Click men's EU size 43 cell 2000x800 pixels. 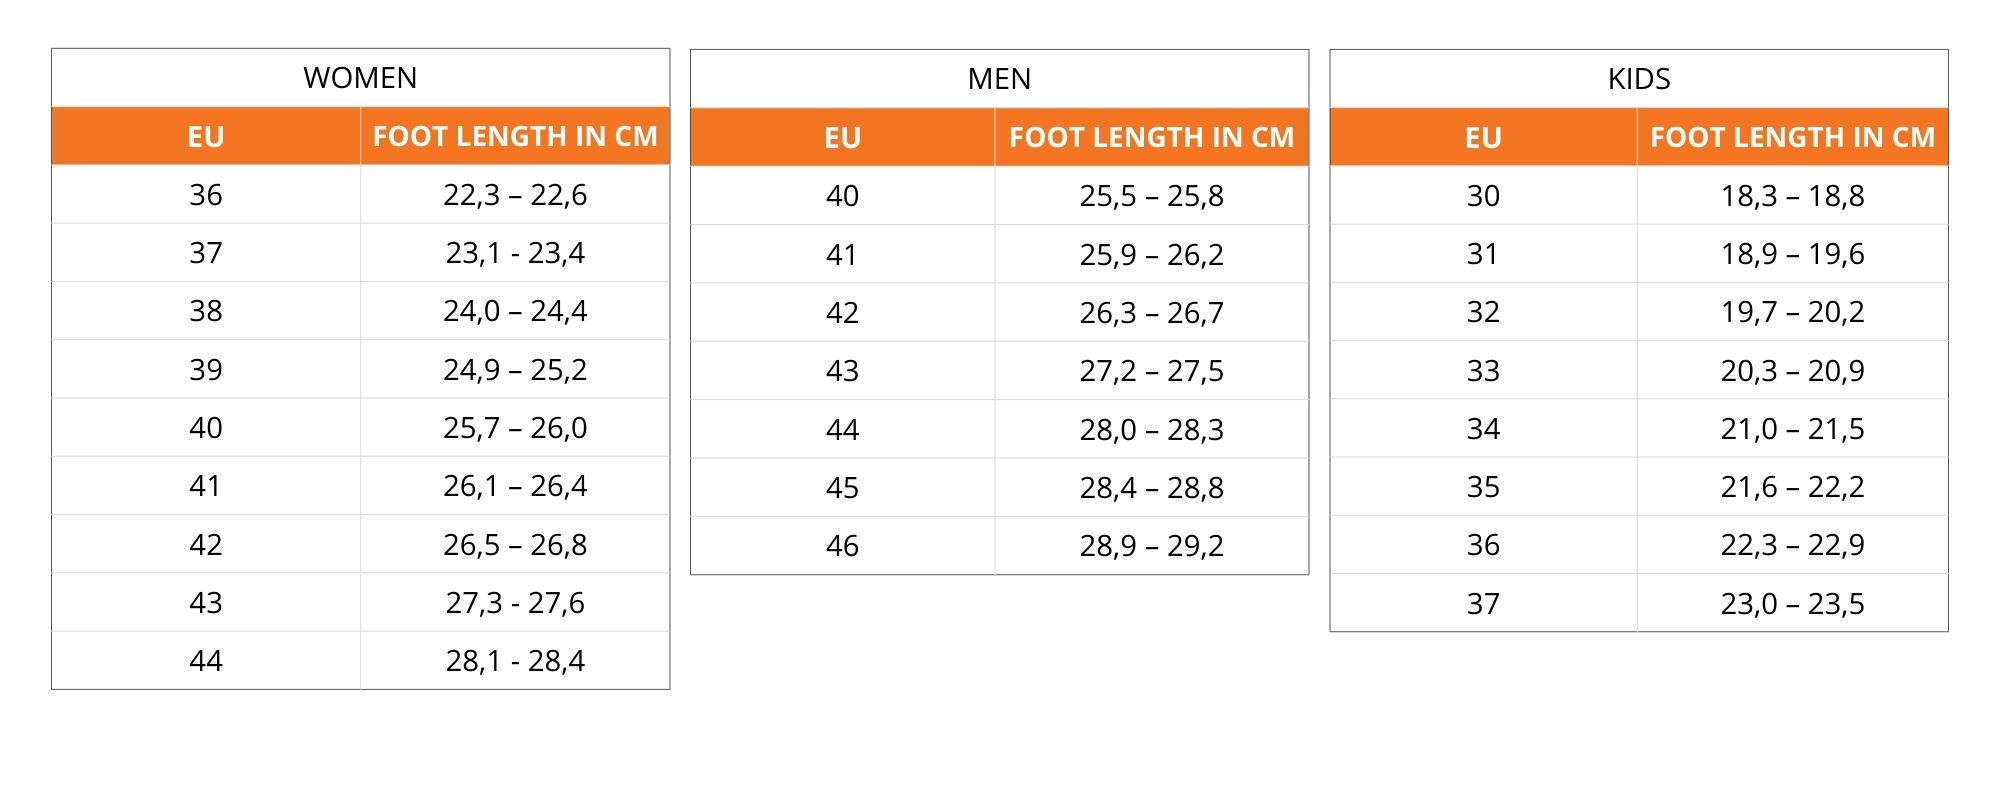[x=842, y=371]
